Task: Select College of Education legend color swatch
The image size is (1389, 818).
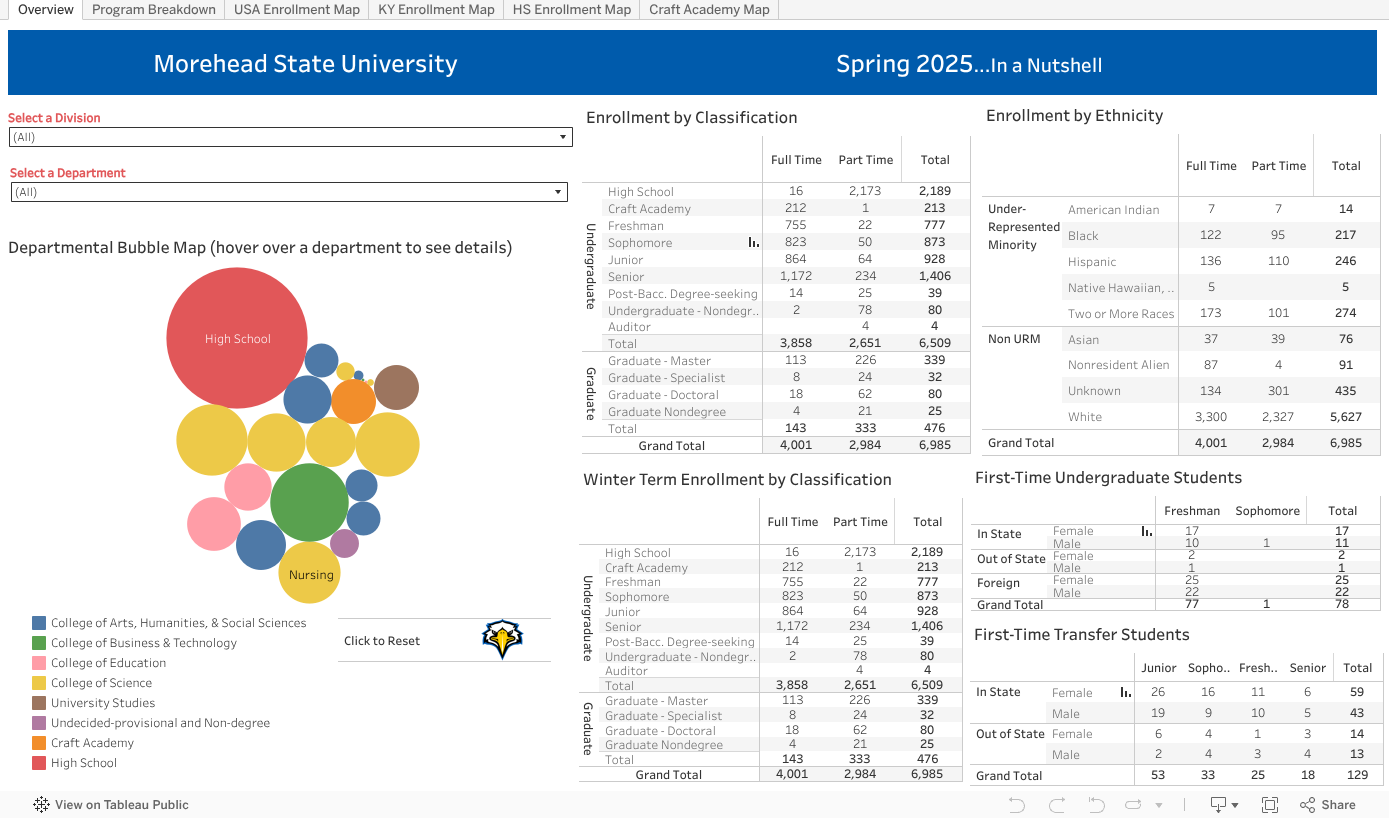Action: coord(39,663)
